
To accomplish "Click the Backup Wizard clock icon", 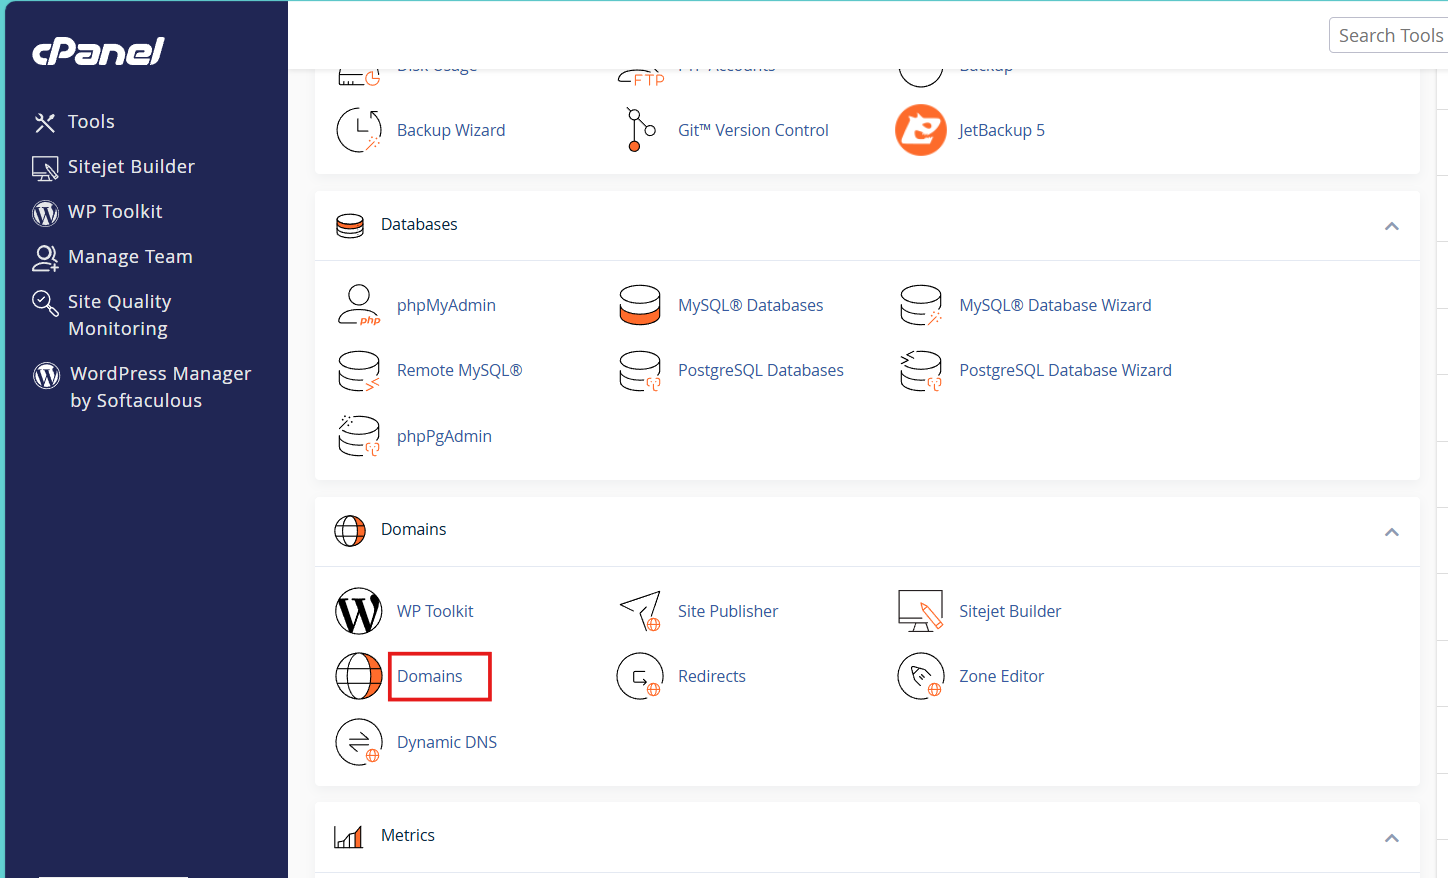I will pyautogui.click(x=359, y=130).
